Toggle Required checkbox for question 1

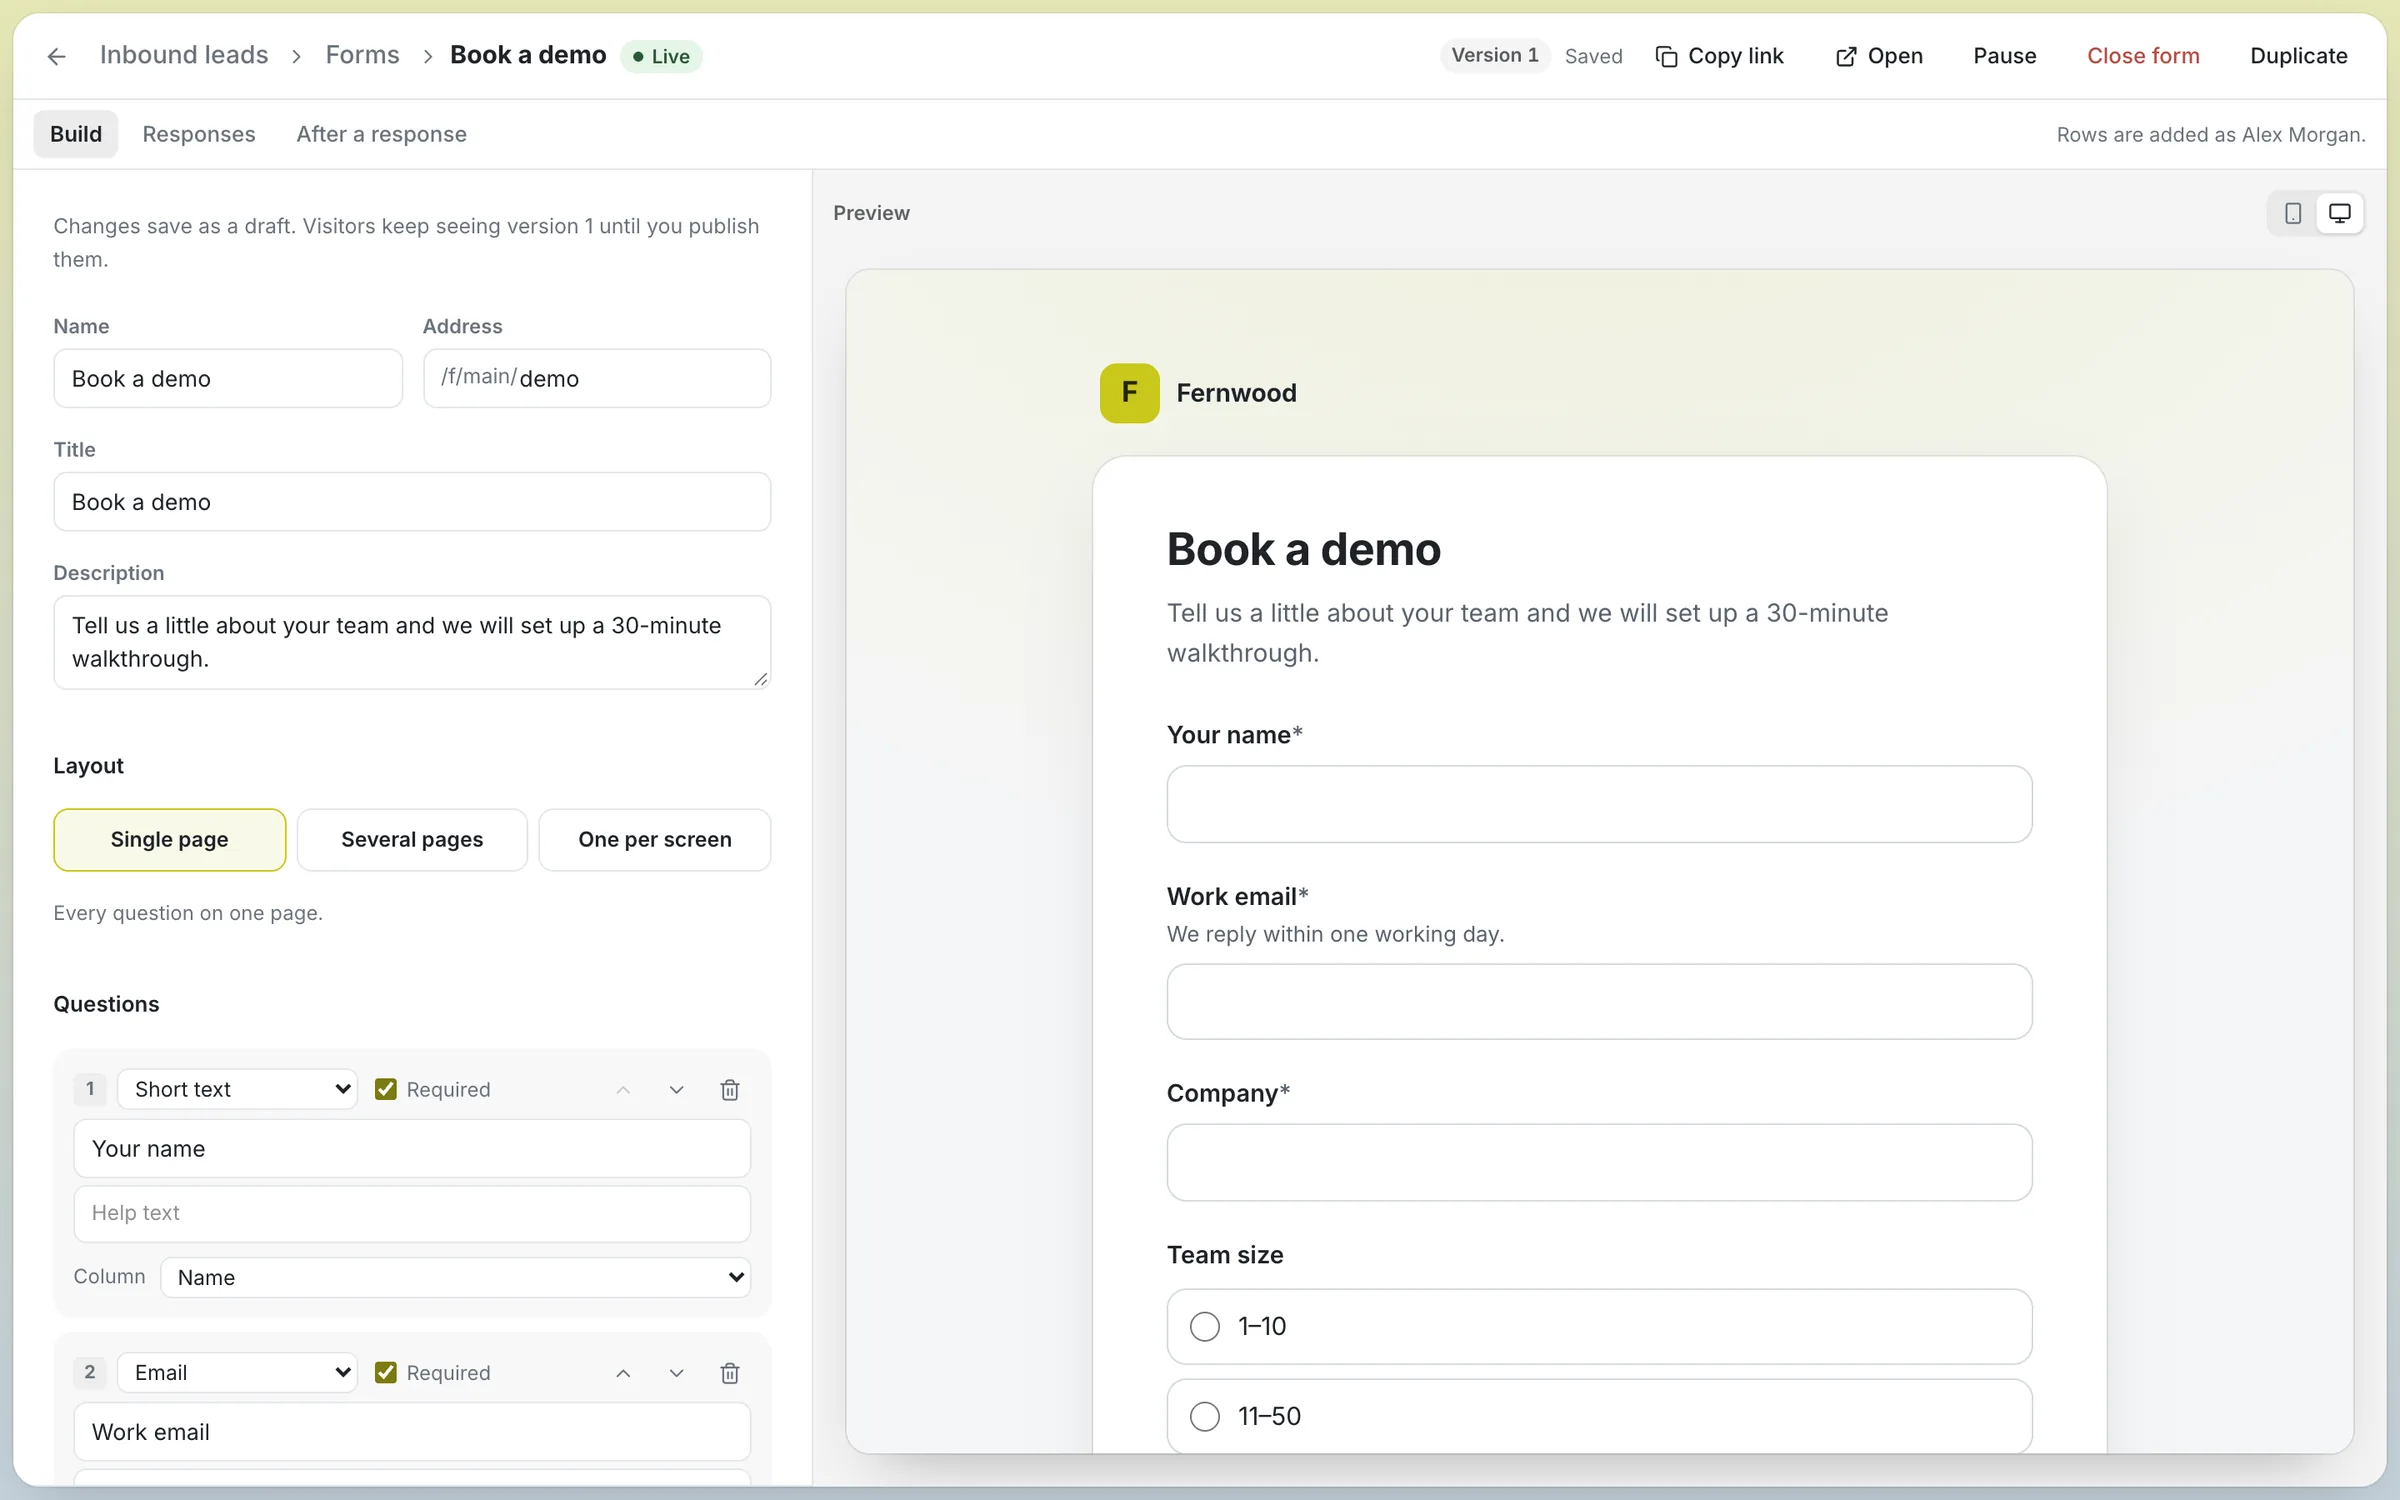386,1089
